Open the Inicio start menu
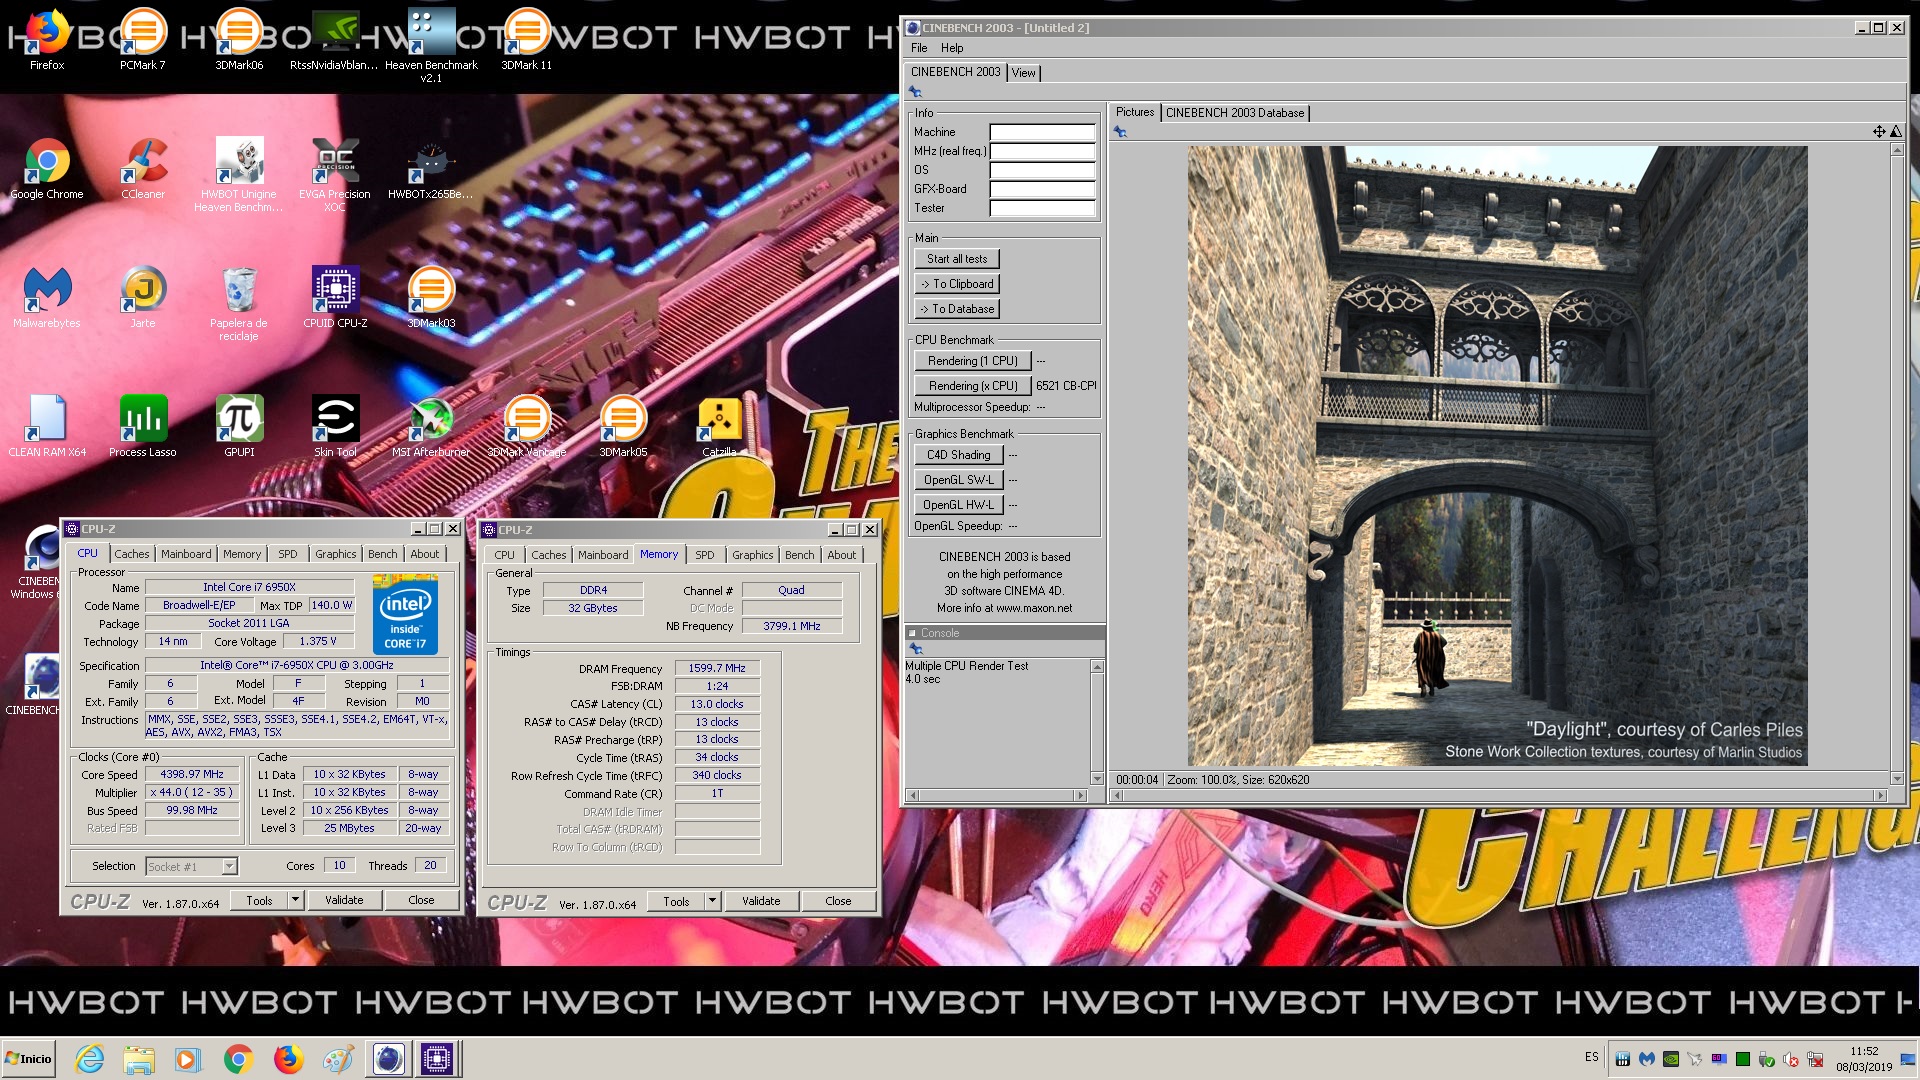The image size is (1920, 1080). pos(29,1059)
